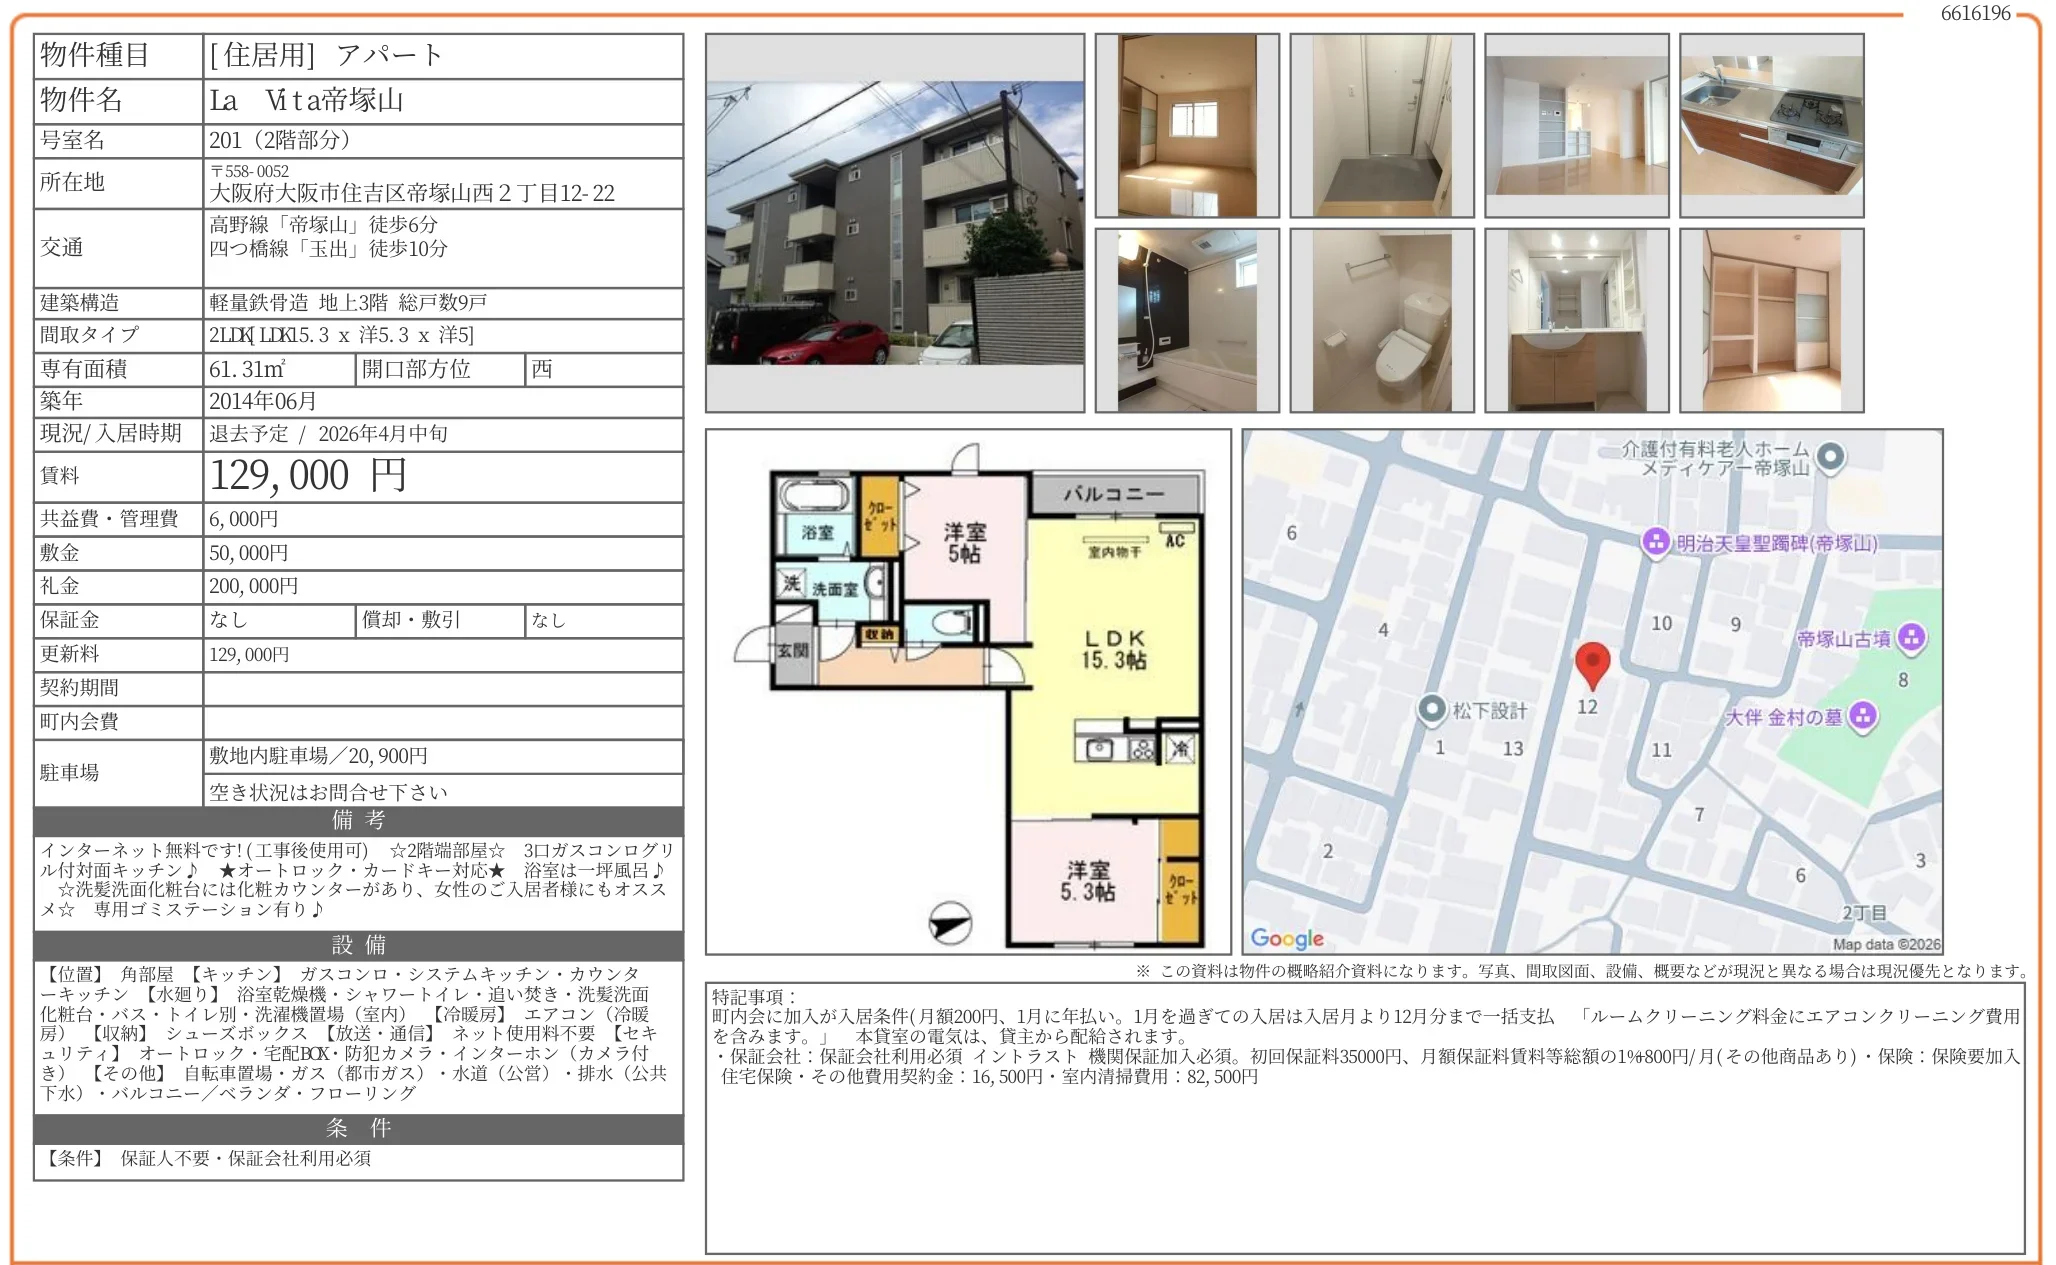Click 松下設計 gray map pin

tap(1432, 709)
